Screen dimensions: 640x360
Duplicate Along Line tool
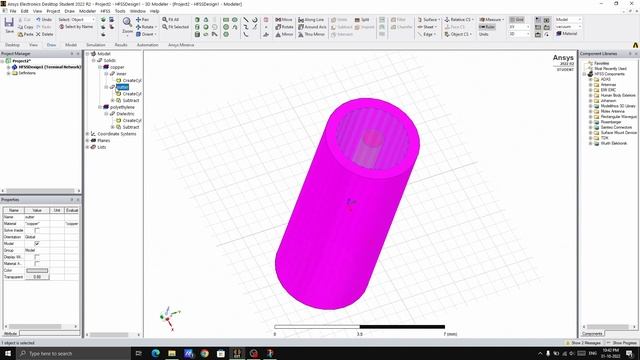point(311,20)
